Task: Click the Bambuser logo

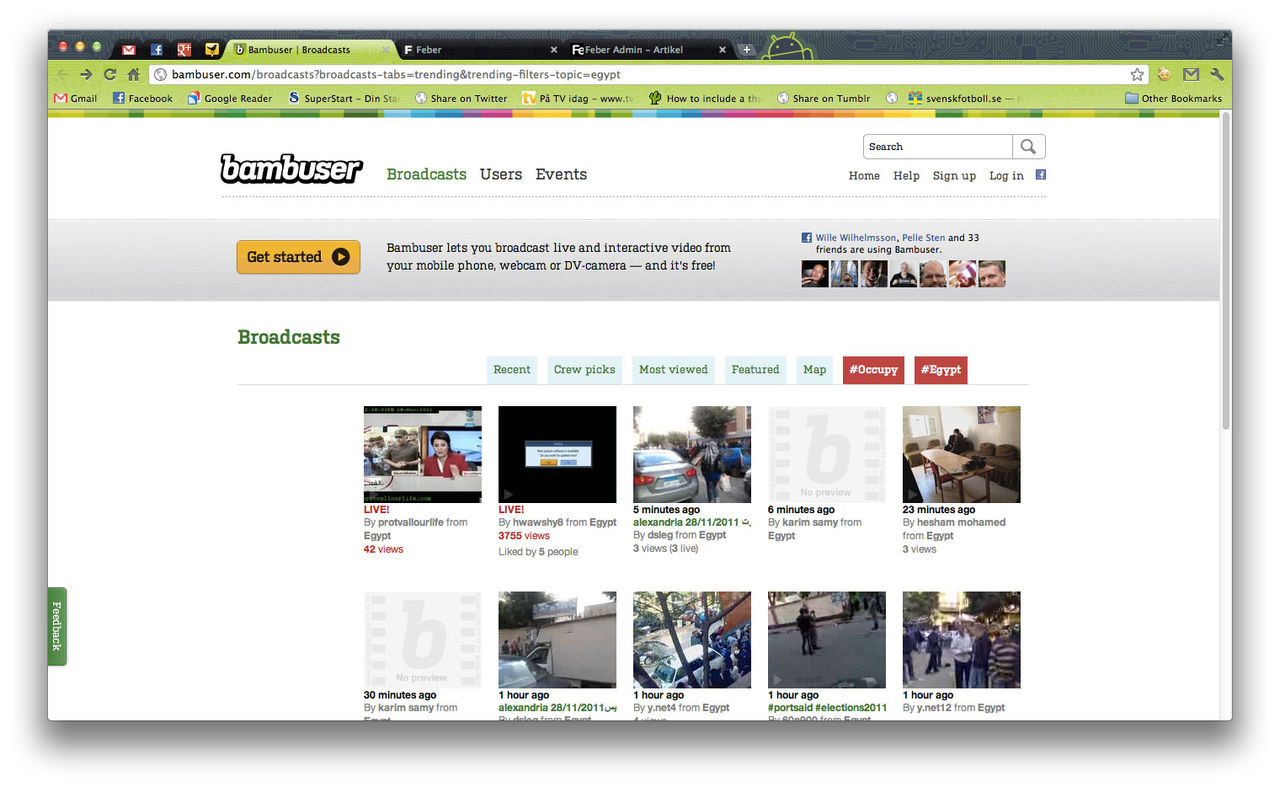Action: click(x=291, y=169)
